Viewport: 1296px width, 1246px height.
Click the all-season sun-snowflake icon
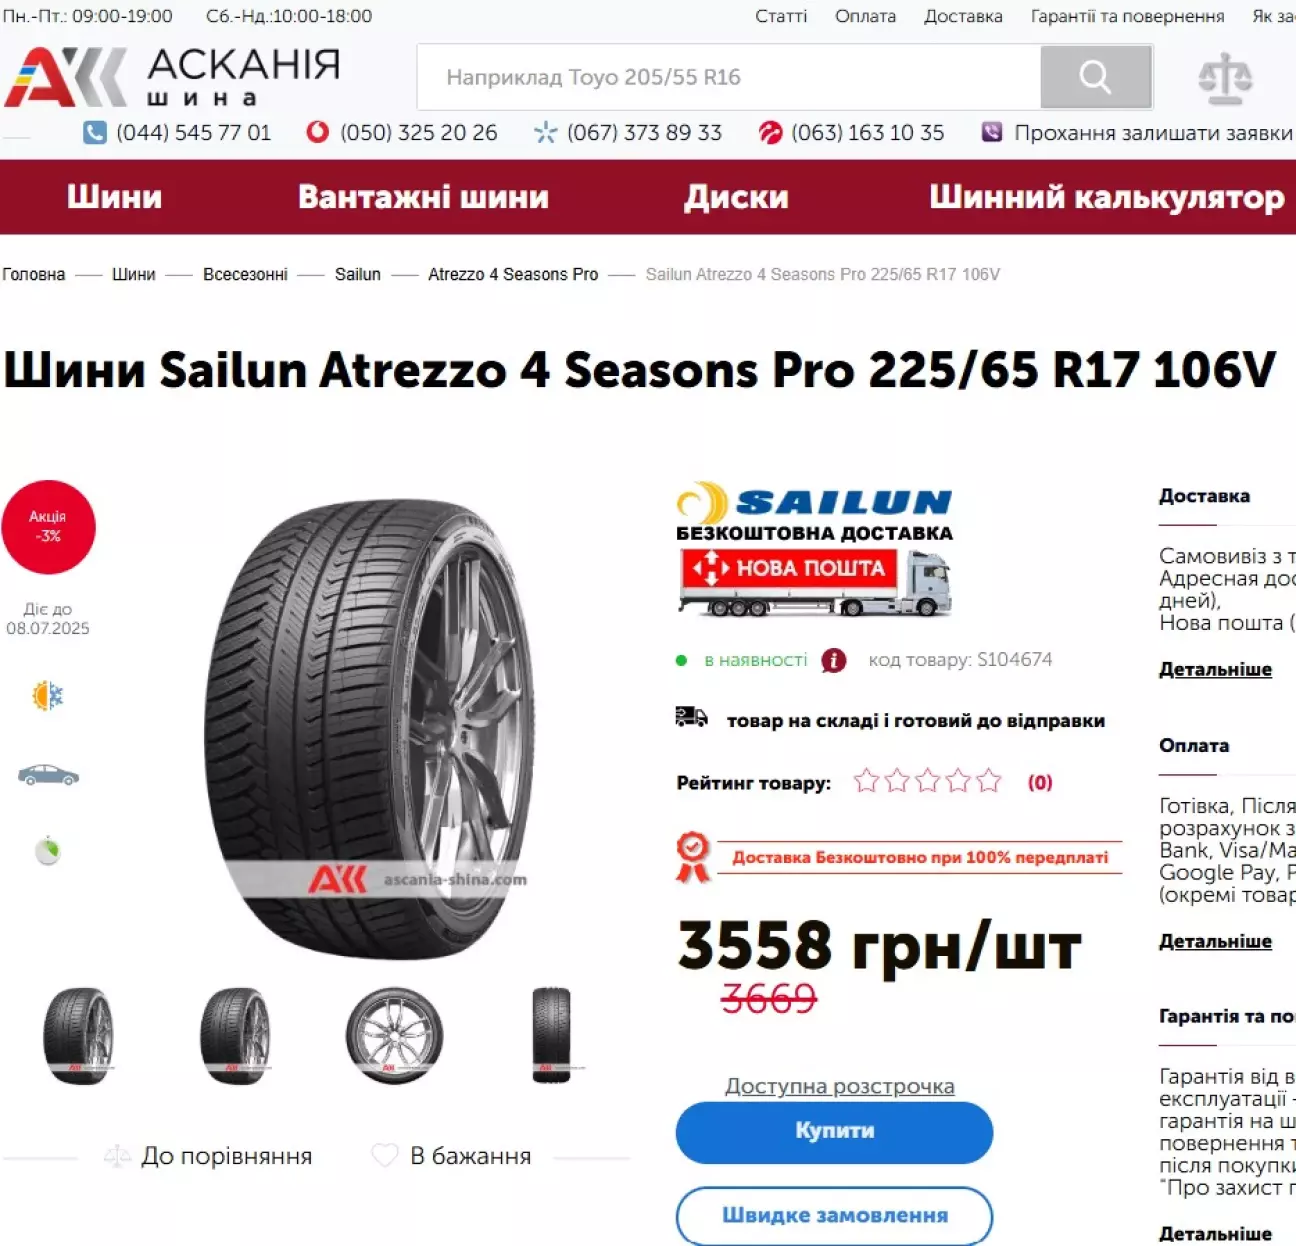pos(47,695)
